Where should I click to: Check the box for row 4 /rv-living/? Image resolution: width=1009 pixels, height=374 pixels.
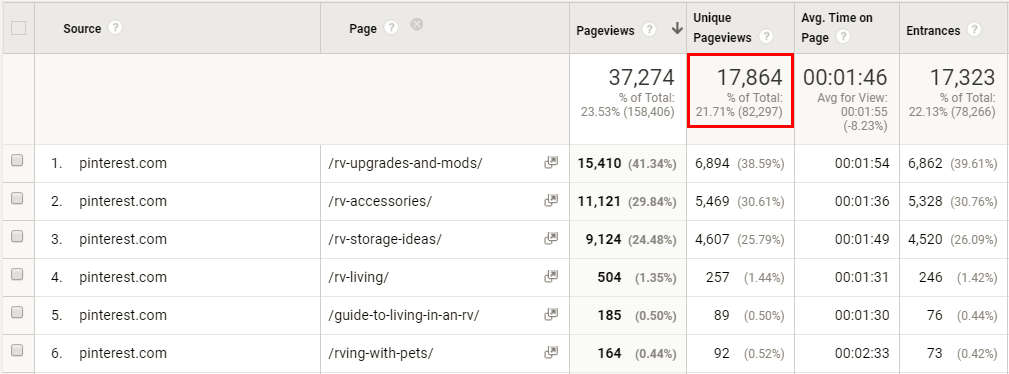(17, 275)
